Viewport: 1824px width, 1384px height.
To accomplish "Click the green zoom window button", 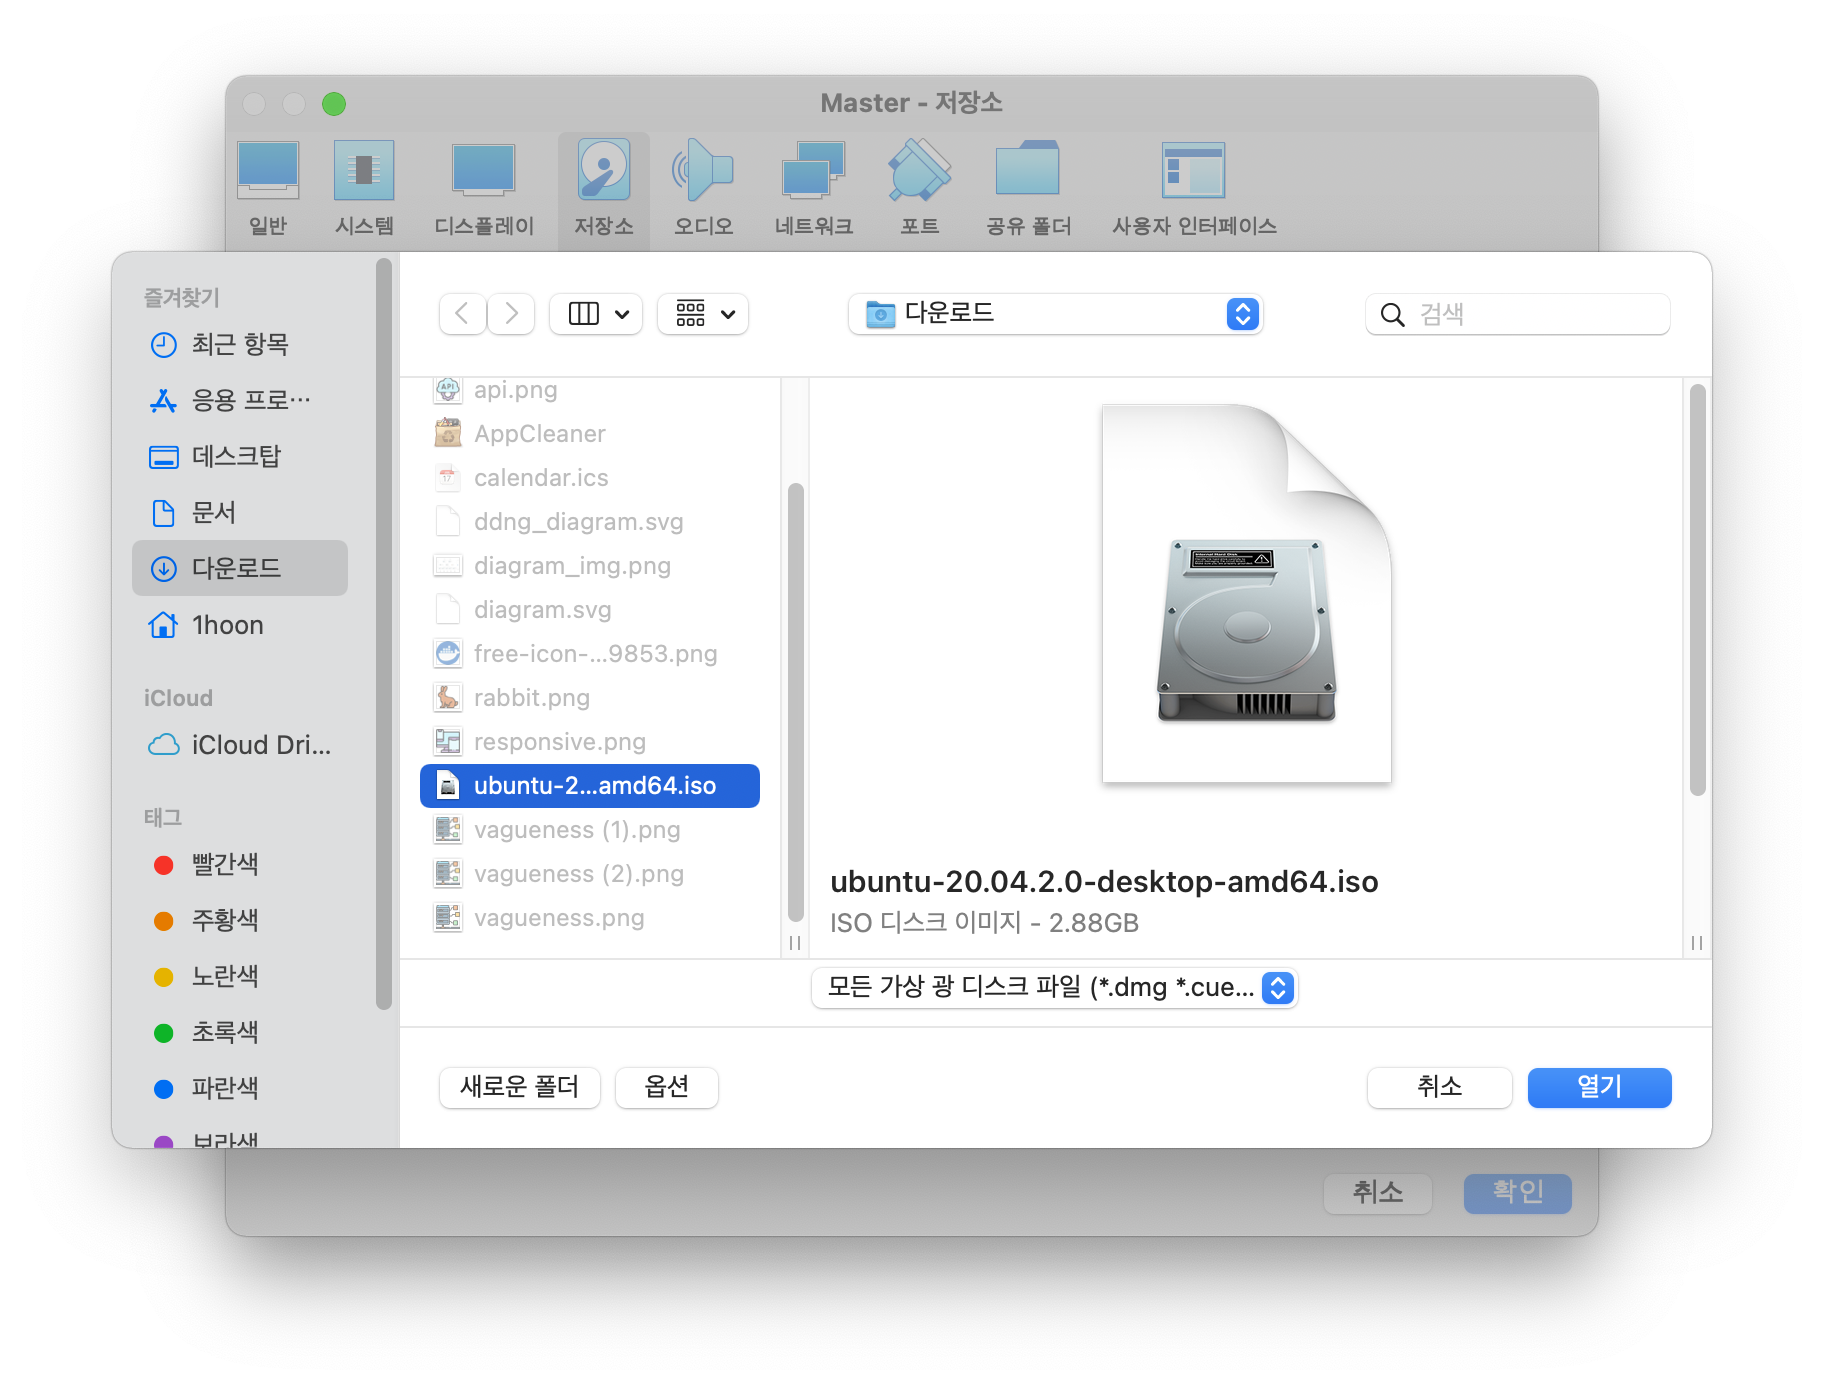I will pos(334,104).
